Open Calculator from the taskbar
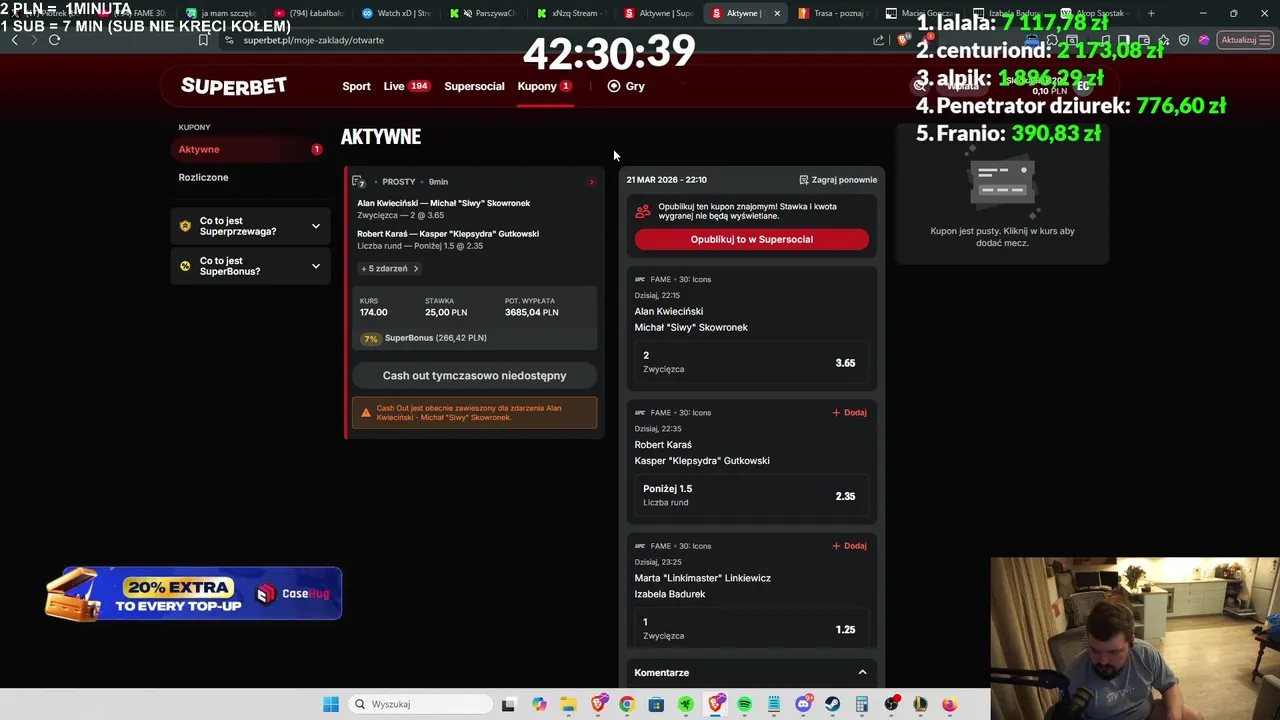The image size is (1280, 720). coord(862,704)
